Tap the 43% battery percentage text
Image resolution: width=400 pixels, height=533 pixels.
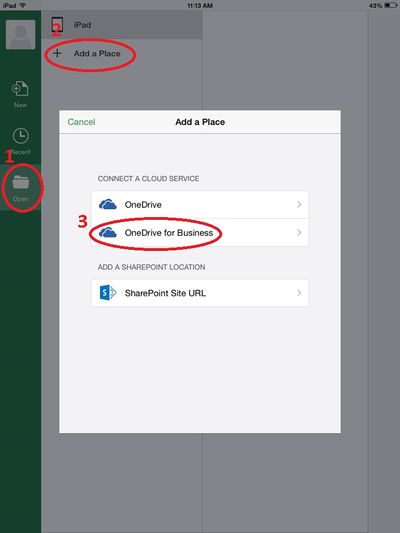click(x=376, y=5)
